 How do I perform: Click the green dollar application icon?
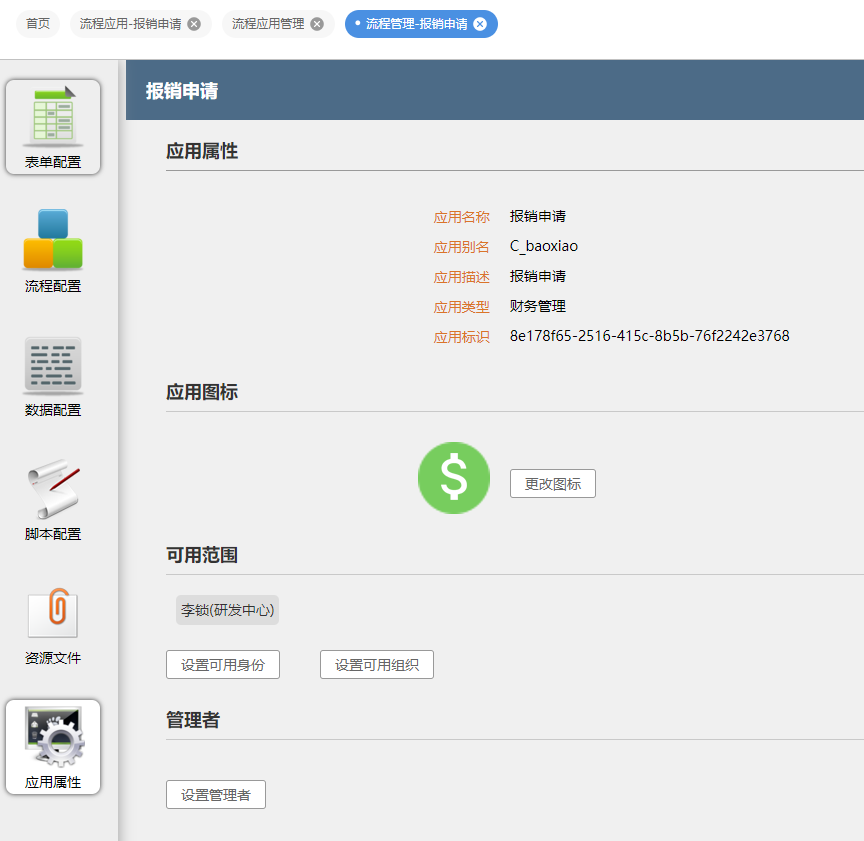(454, 478)
